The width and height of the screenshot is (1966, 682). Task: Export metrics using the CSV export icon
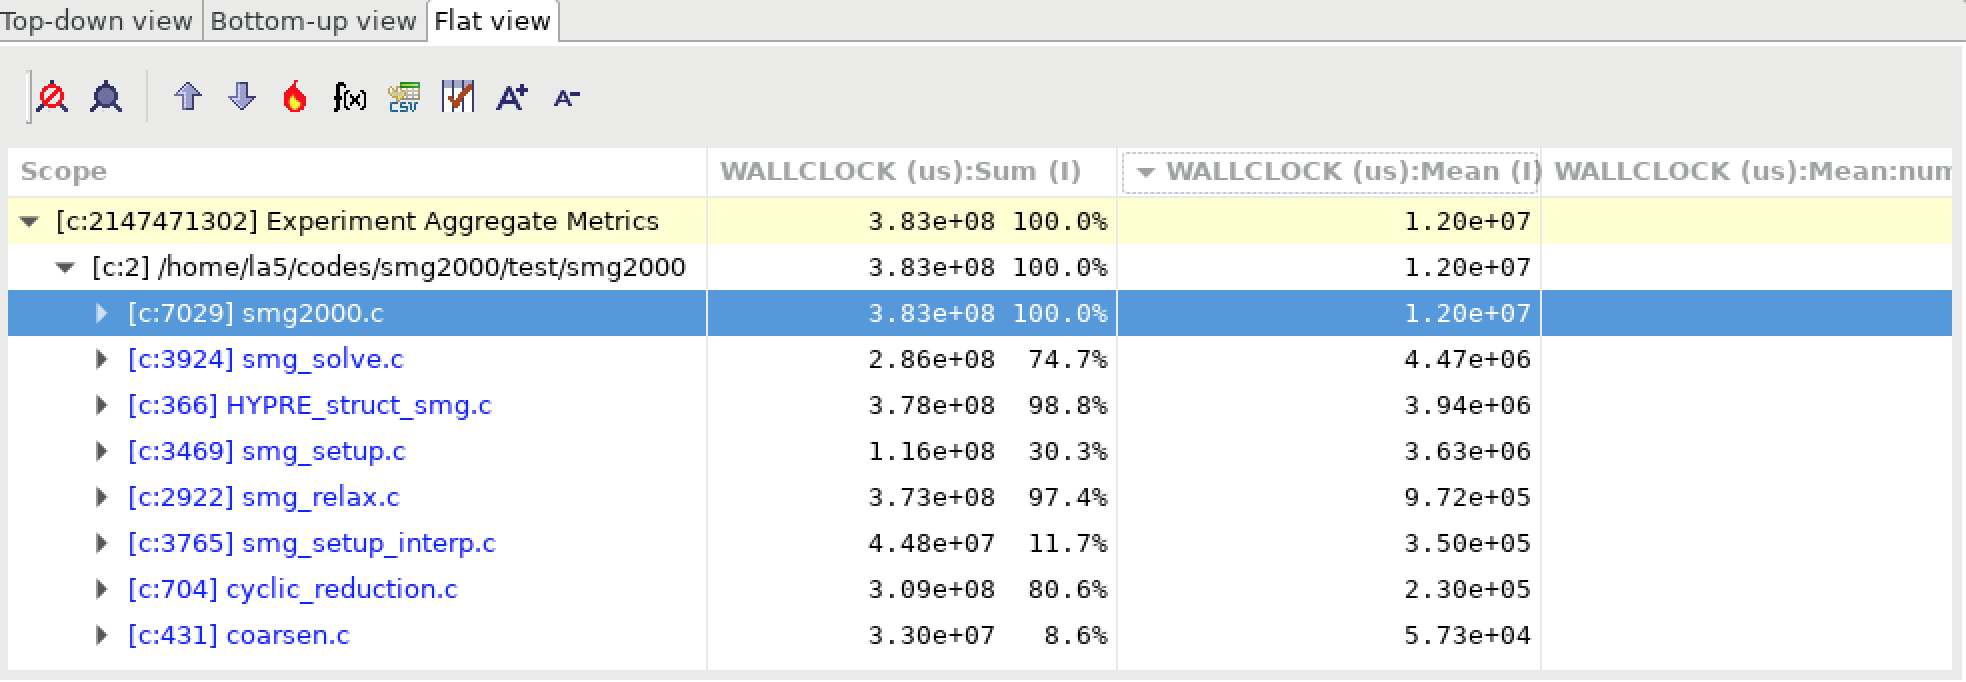pyautogui.click(x=404, y=97)
